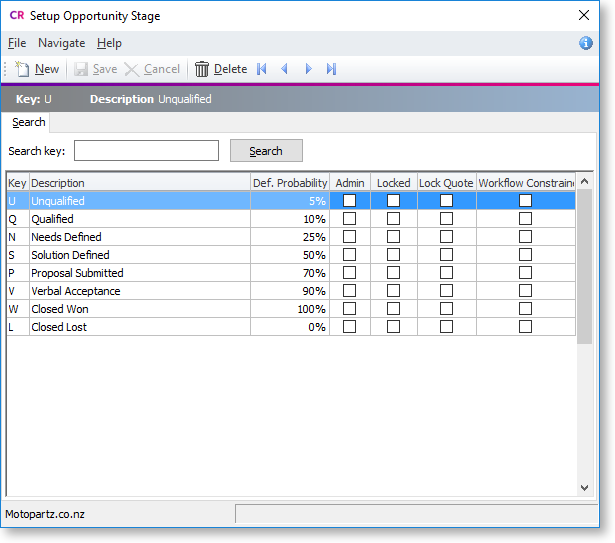Click key cell W
The width and height of the screenshot is (615, 543).
tap(18, 309)
